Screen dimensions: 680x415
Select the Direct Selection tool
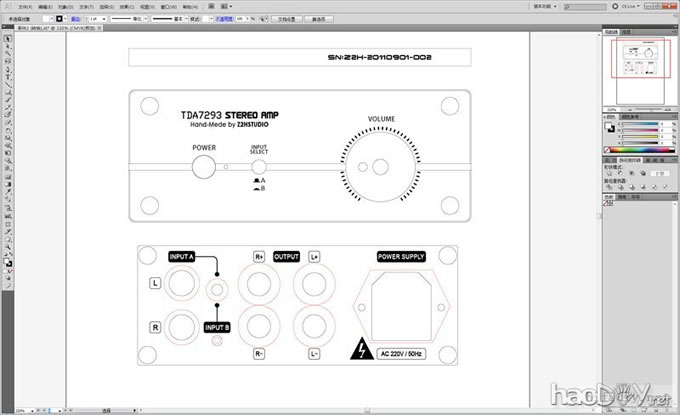[8, 47]
